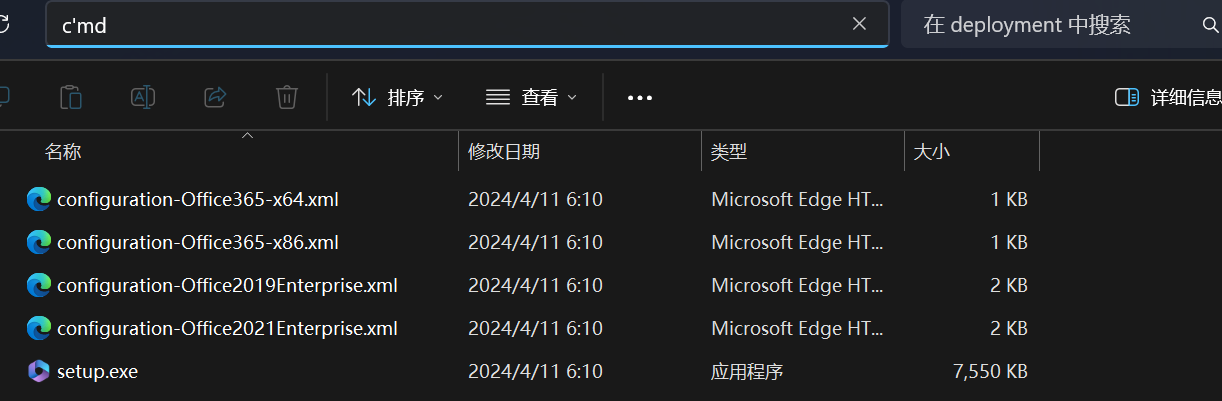
Task: Select file configuration-Office365-x86.xml
Action: click(198, 242)
